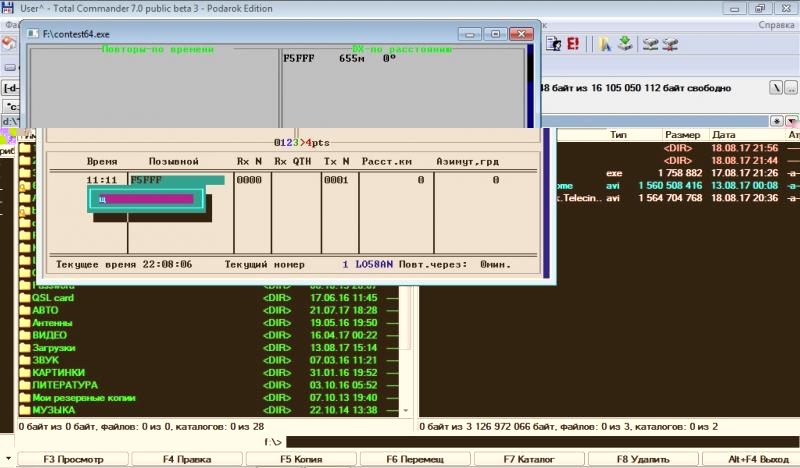Image resolution: width=800 pixels, height=468 pixels.
Task: Click the QSL card folder icon
Action: 25,298
